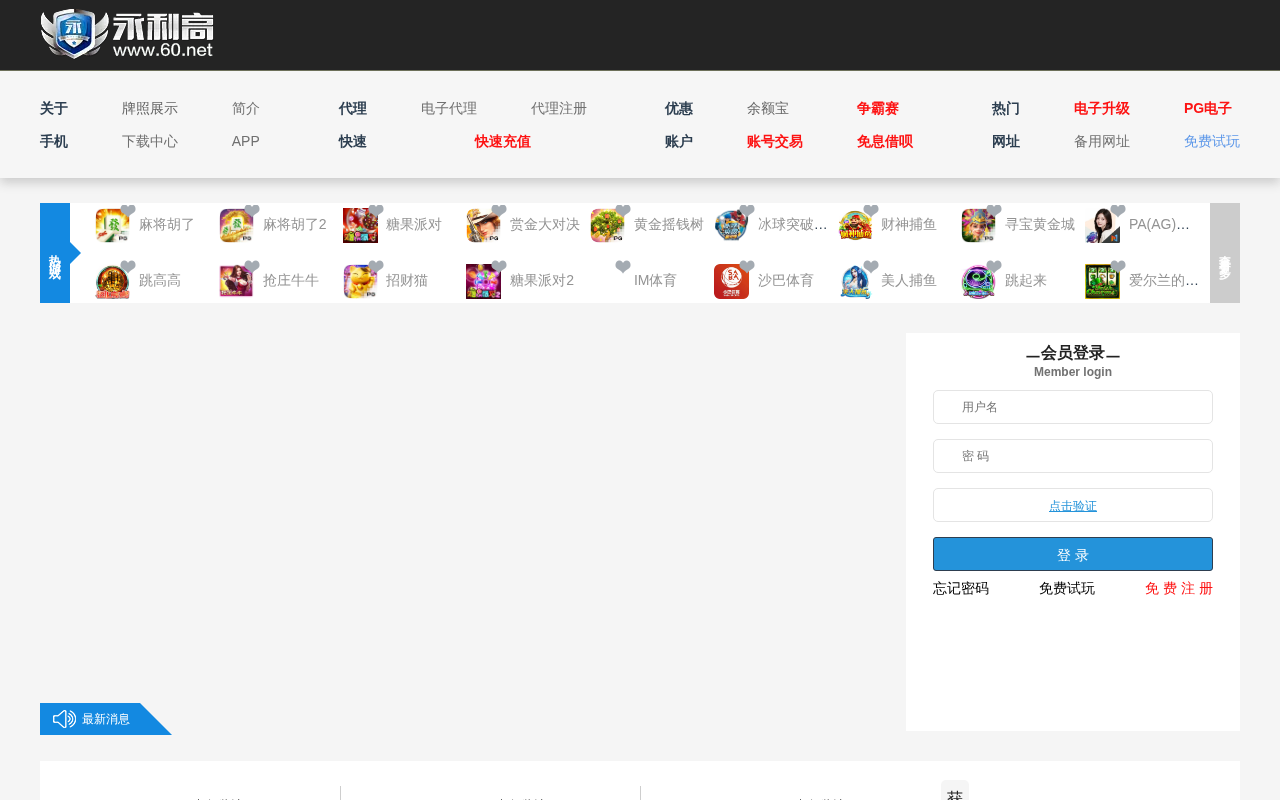The width and height of the screenshot is (1280, 800).
Task: Select 余额宝 in the navigation
Action: pos(768,109)
